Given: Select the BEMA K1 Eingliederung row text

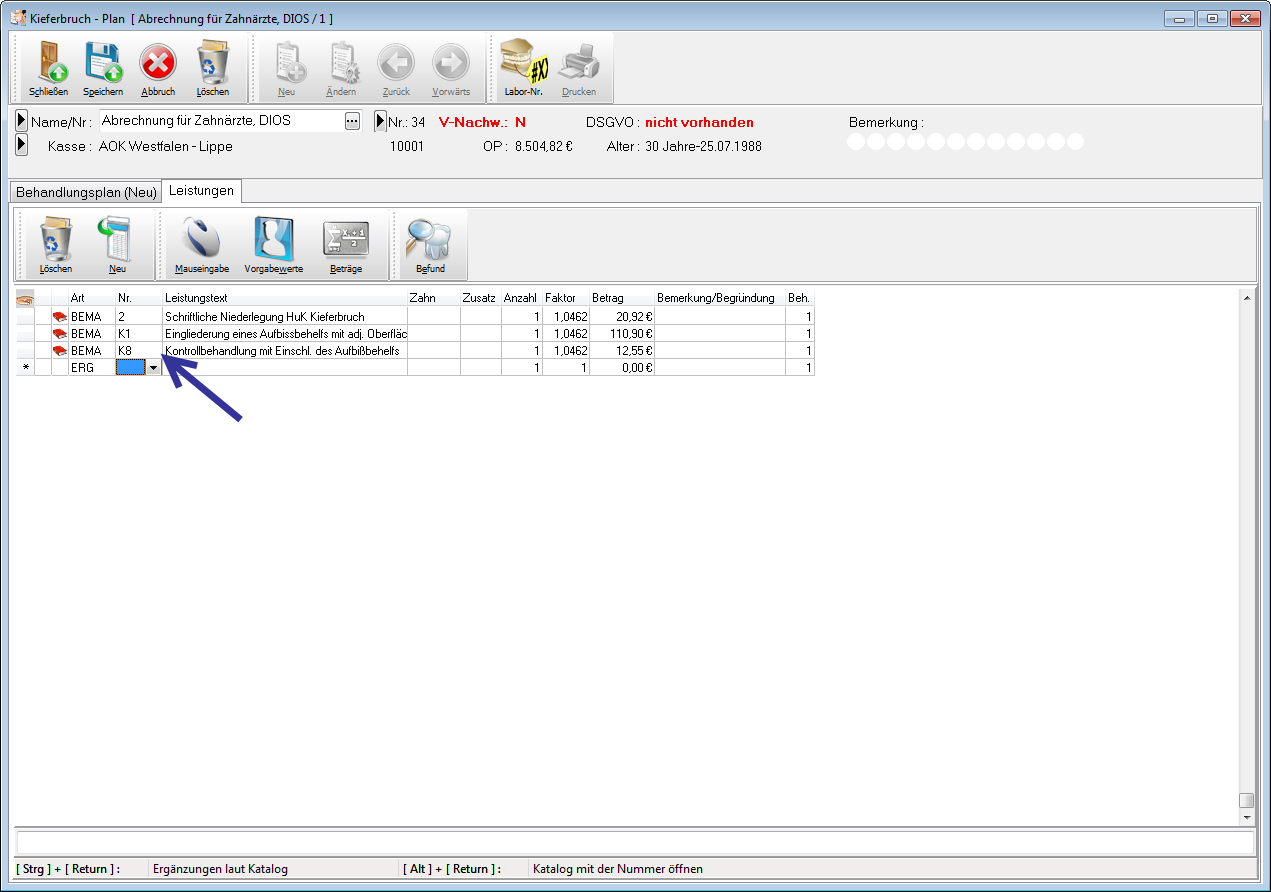Looking at the screenshot, I should (x=286, y=333).
